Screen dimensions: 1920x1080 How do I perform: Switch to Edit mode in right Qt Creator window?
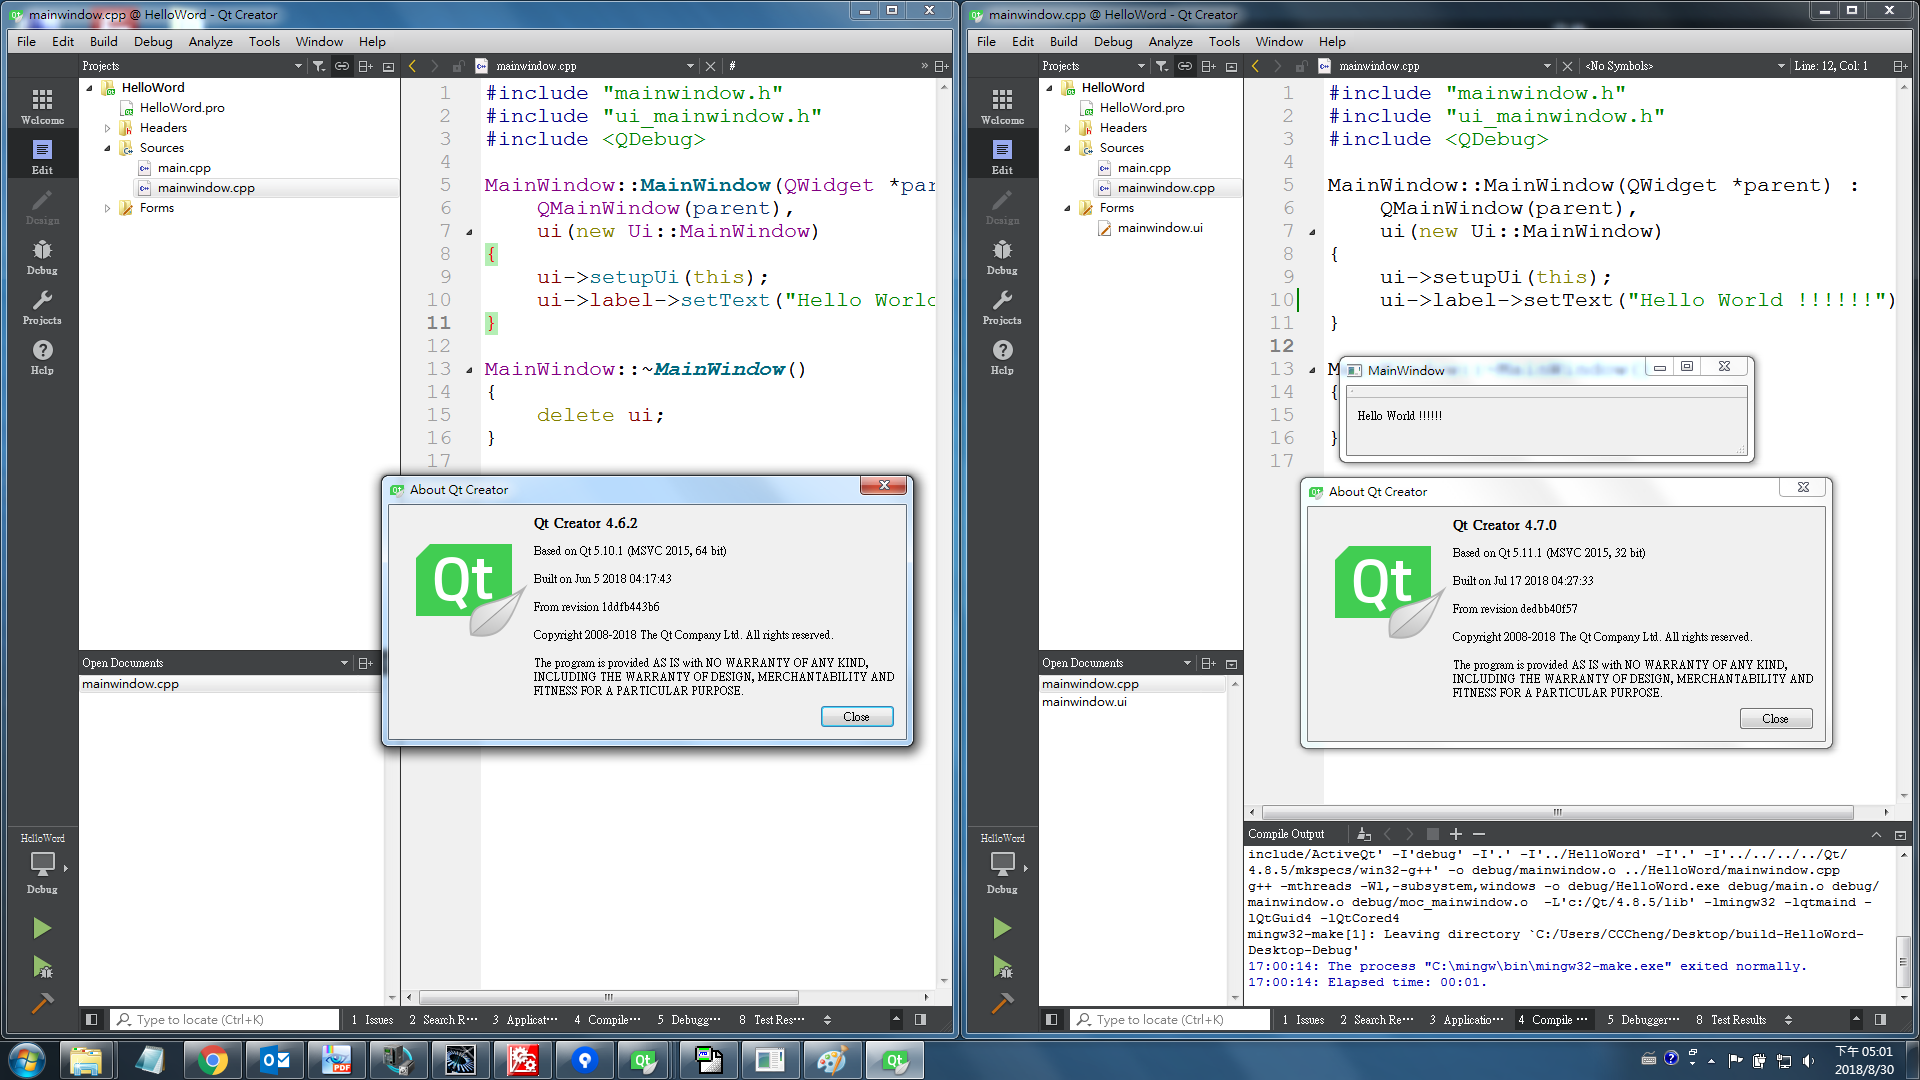tap(1002, 156)
